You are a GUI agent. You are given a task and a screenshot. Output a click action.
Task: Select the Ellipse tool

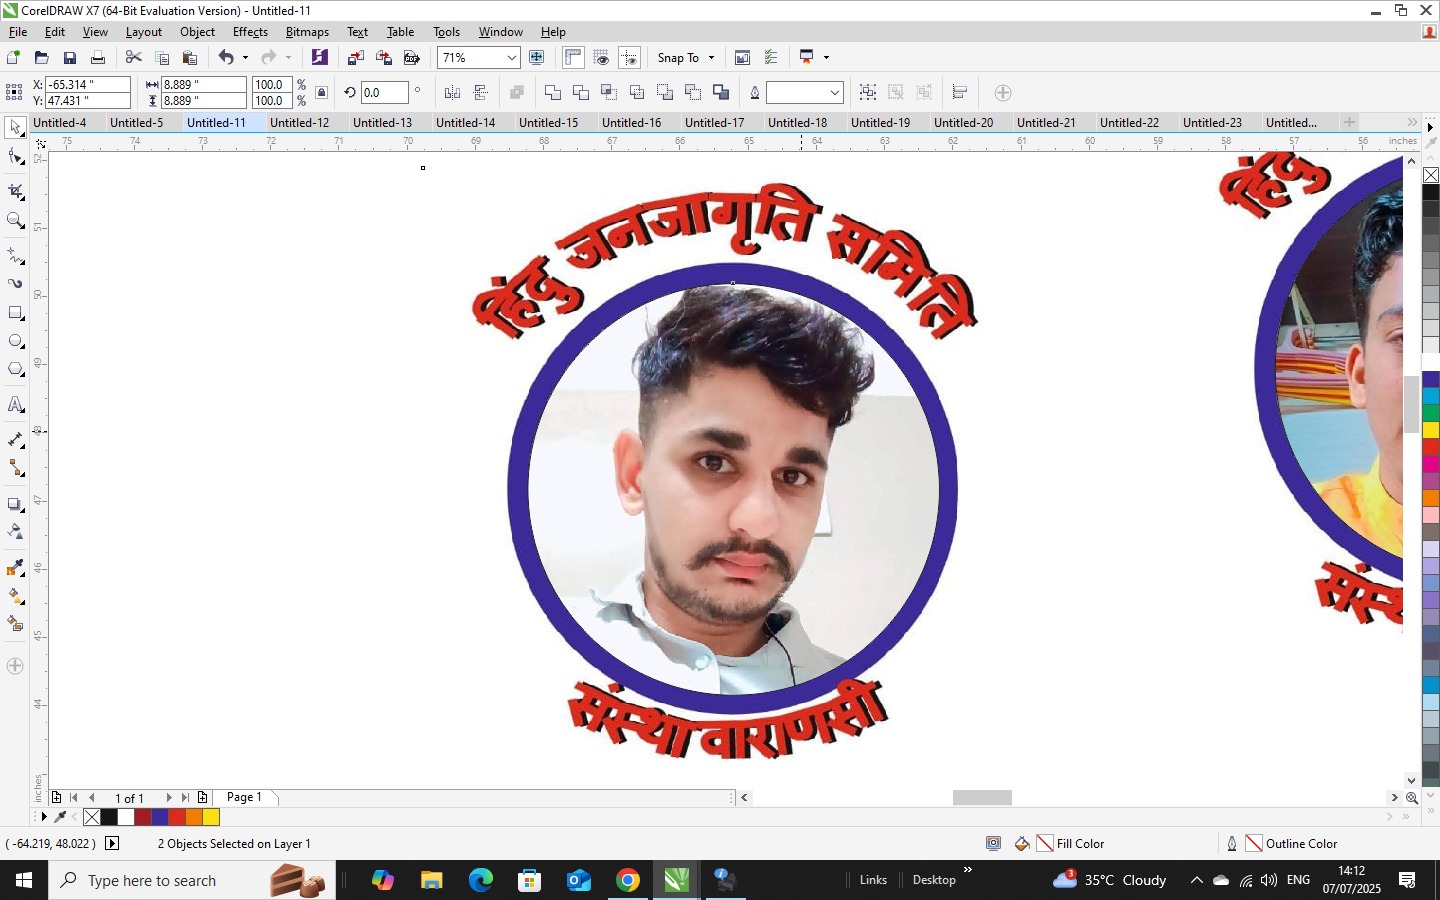pyautogui.click(x=15, y=341)
